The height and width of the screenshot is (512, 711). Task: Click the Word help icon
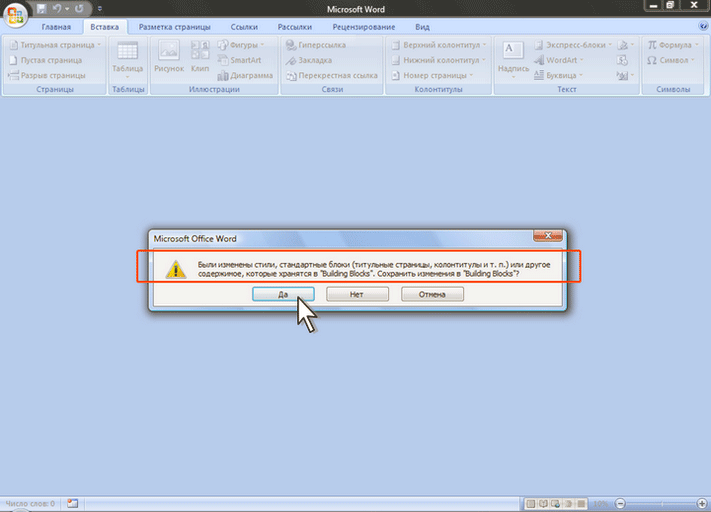703,26
